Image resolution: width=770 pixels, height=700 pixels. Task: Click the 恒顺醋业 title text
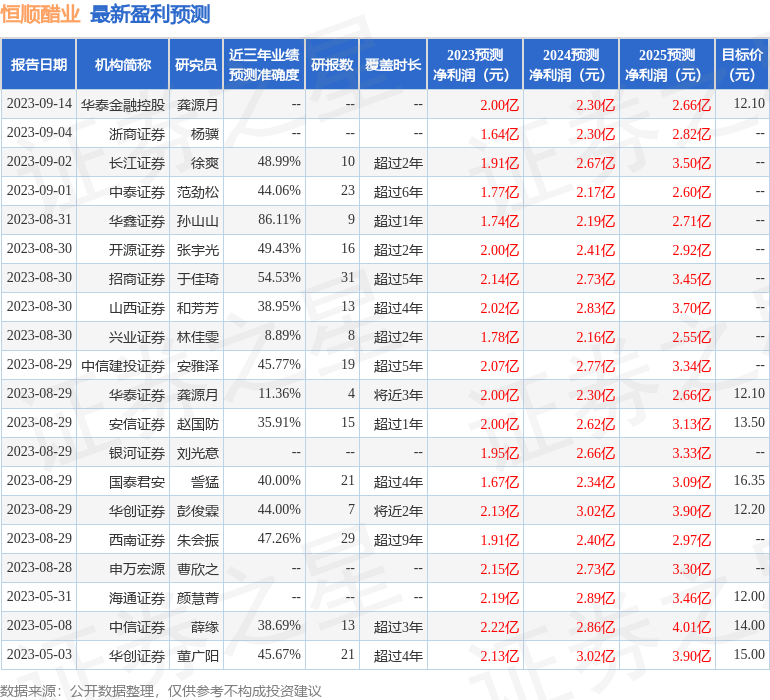tap(40, 14)
